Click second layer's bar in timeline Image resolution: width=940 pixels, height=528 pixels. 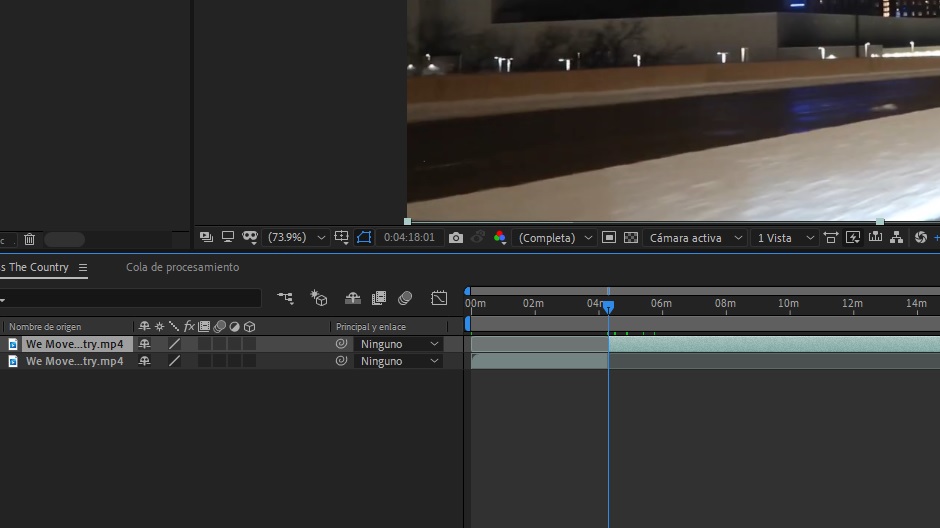click(705, 361)
